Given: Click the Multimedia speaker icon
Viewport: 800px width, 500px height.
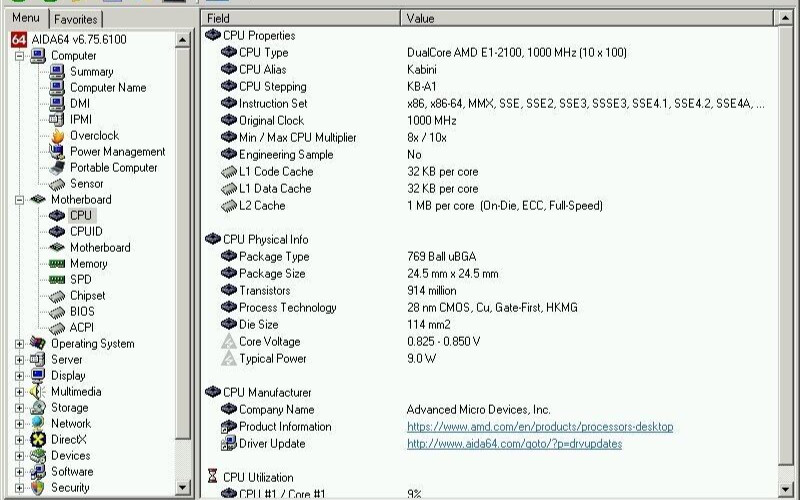Looking at the screenshot, I should [38, 391].
